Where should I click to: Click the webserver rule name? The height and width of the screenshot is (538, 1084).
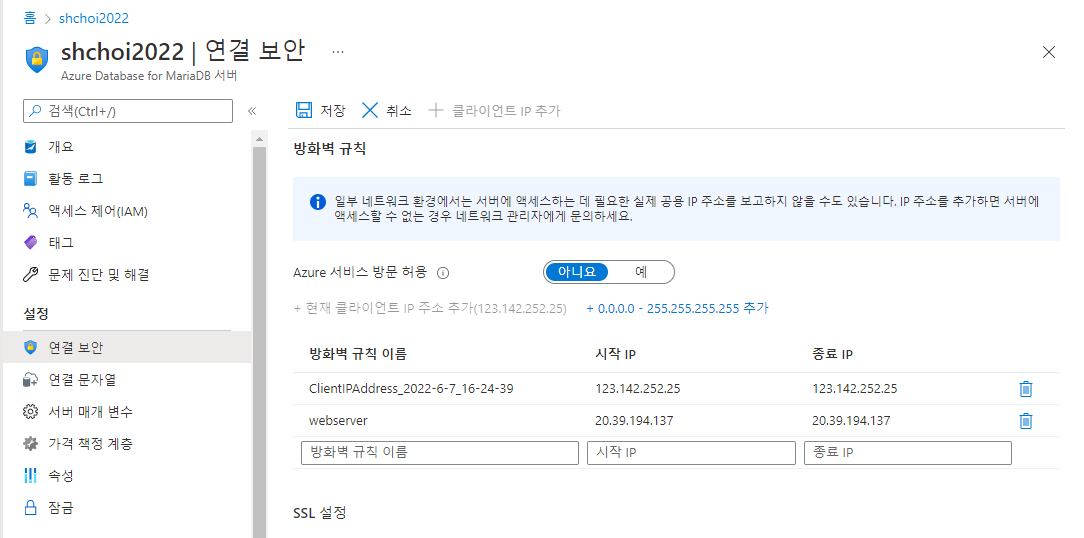338,420
